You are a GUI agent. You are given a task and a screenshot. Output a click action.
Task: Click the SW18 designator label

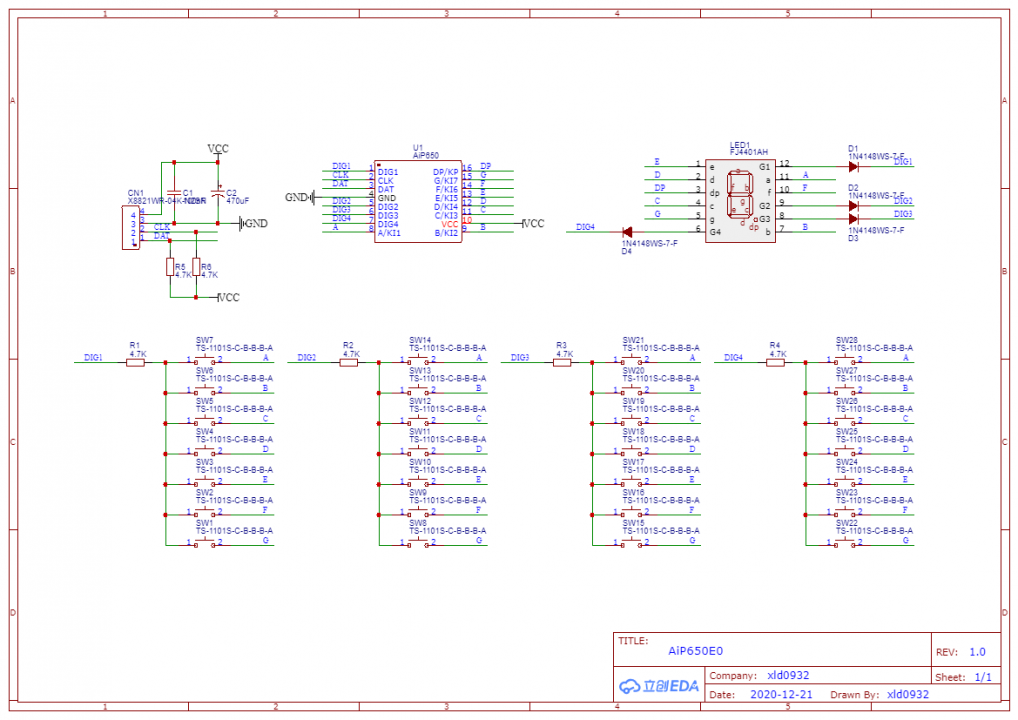[x=633, y=431]
